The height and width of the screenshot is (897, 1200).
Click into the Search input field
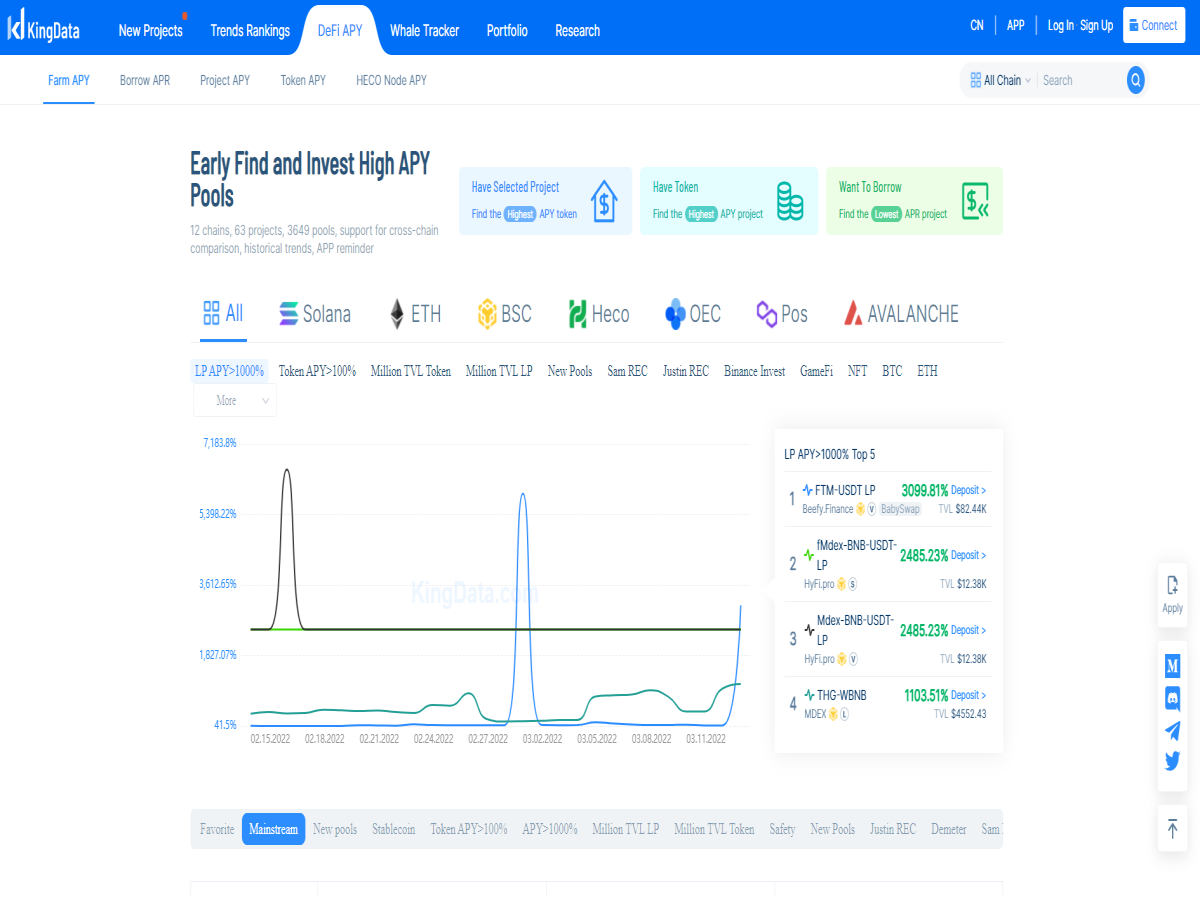click(1080, 80)
